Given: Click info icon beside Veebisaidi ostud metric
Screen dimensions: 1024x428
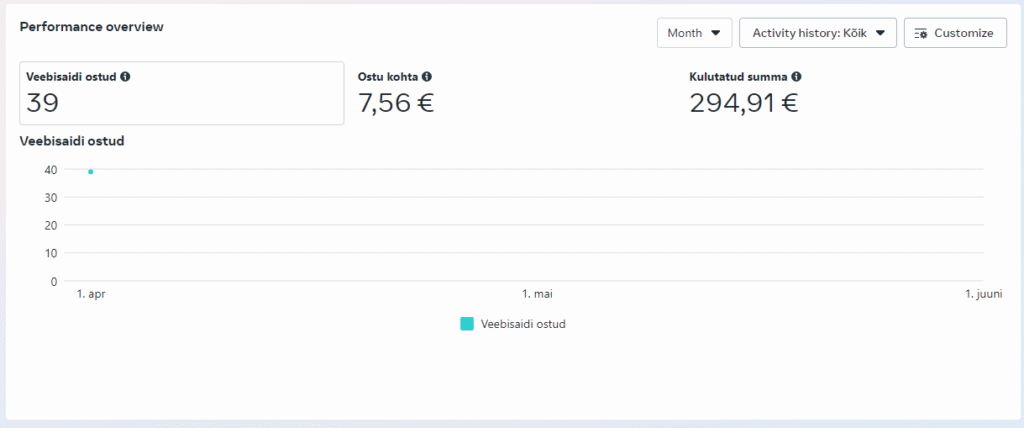Looking at the screenshot, I should (125, 76).
